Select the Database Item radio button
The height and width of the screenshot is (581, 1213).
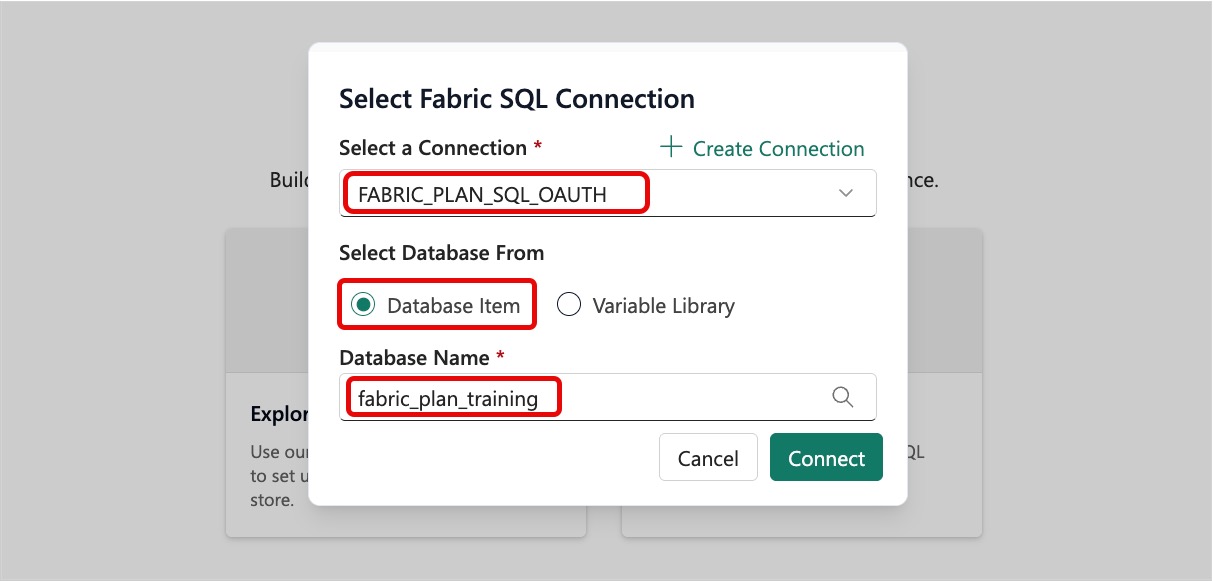tap(363, 305)
